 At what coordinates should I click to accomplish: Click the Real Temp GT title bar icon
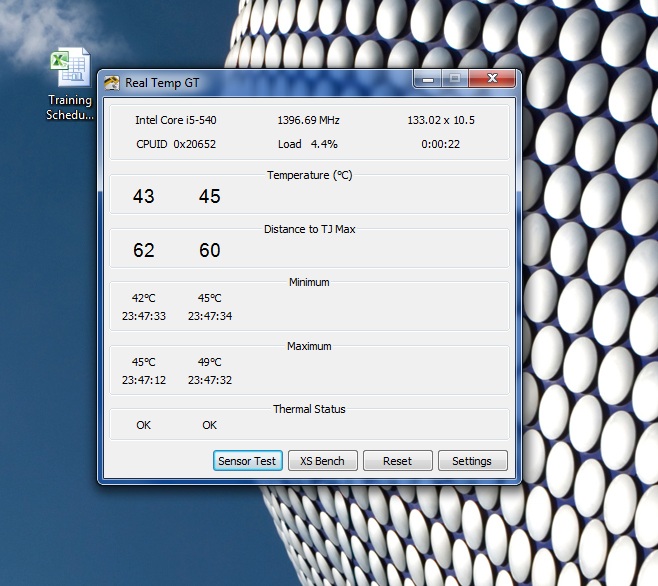tap(112, 83)
